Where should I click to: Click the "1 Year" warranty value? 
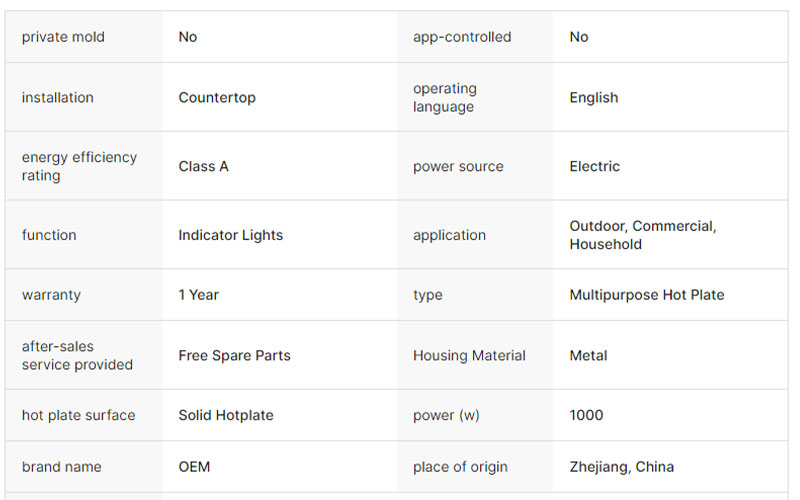(x=198, y=295)
